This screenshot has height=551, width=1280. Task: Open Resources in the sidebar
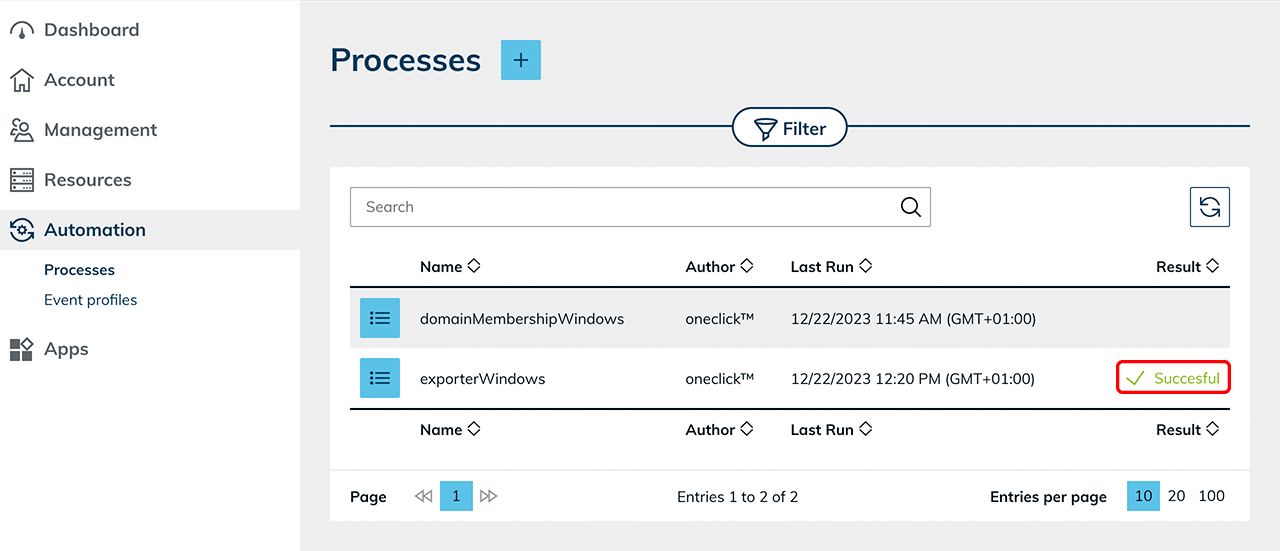[87, 180]
